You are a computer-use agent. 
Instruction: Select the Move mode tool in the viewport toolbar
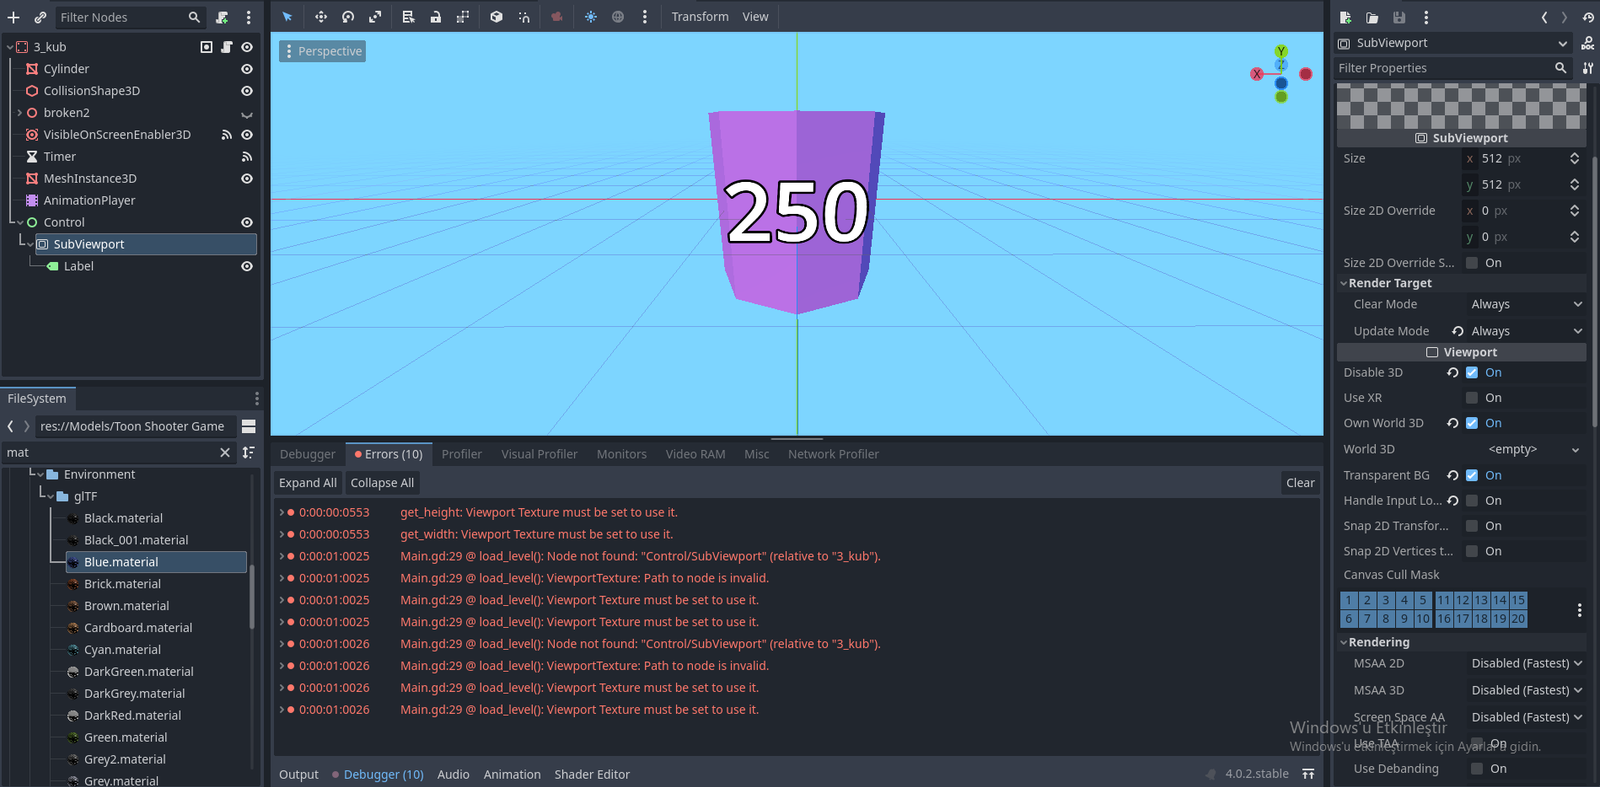[321, 17]
